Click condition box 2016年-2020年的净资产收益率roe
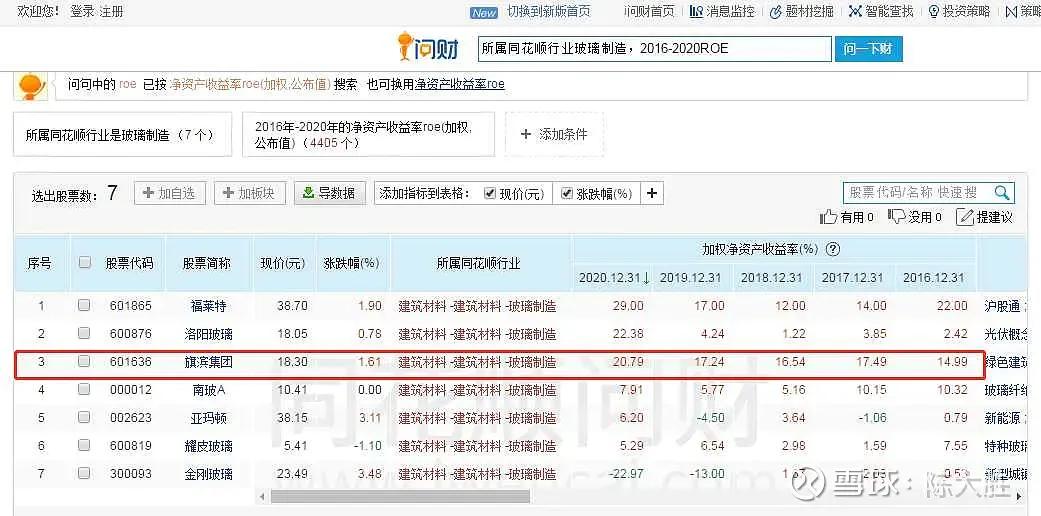 tap(368, 134)
